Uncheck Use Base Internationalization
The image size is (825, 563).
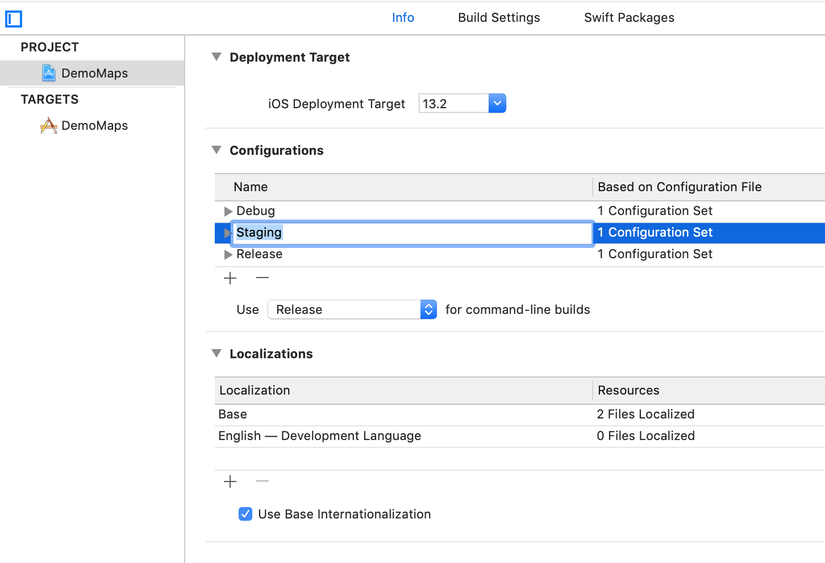245,514
